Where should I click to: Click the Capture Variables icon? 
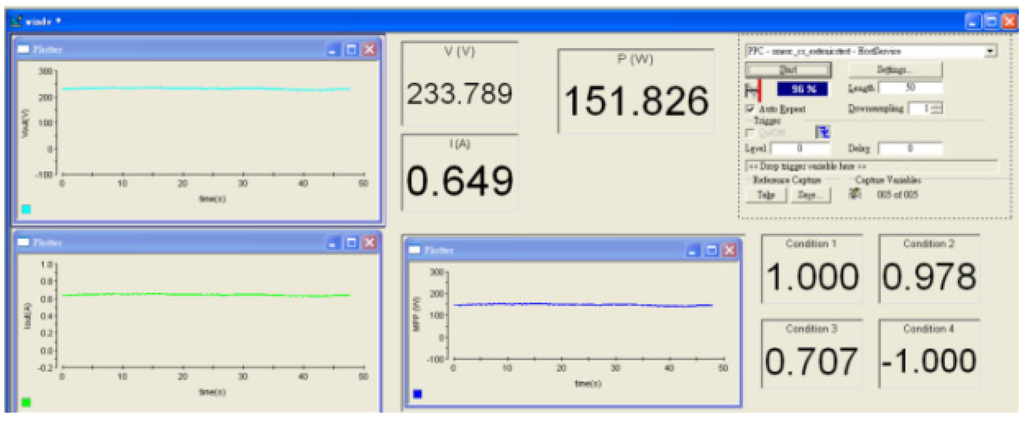pos(854,194)
